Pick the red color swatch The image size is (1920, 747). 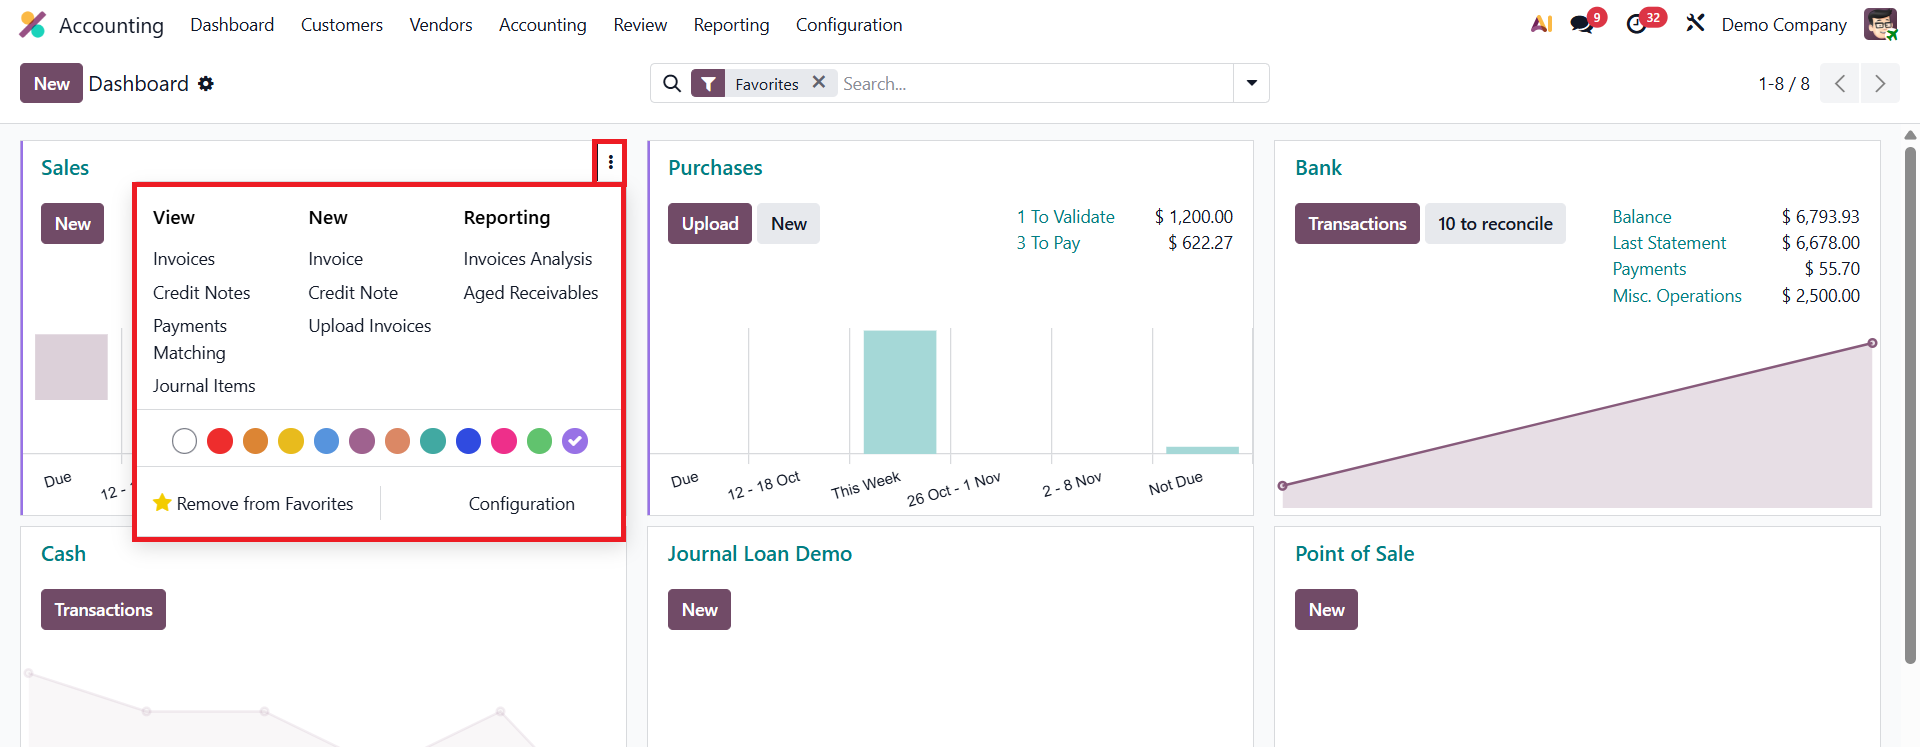click(220, 441)
